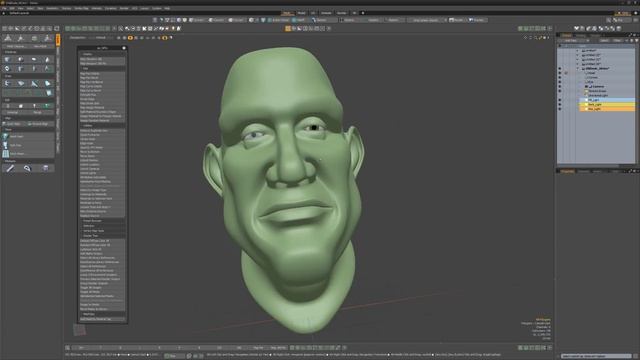Click the last icon in the pen tool row
This screenshot has width=640, height=360.
tap(45, 168)
